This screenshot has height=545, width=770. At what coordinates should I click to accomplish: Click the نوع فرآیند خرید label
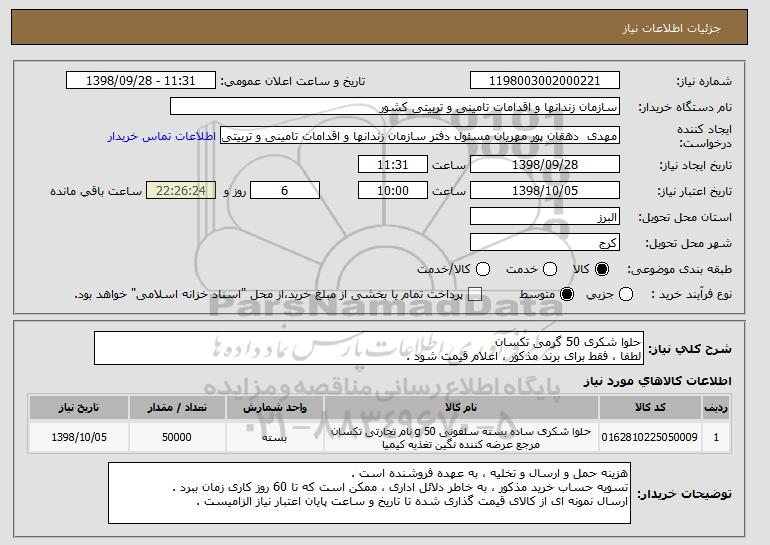pos(691,294)
